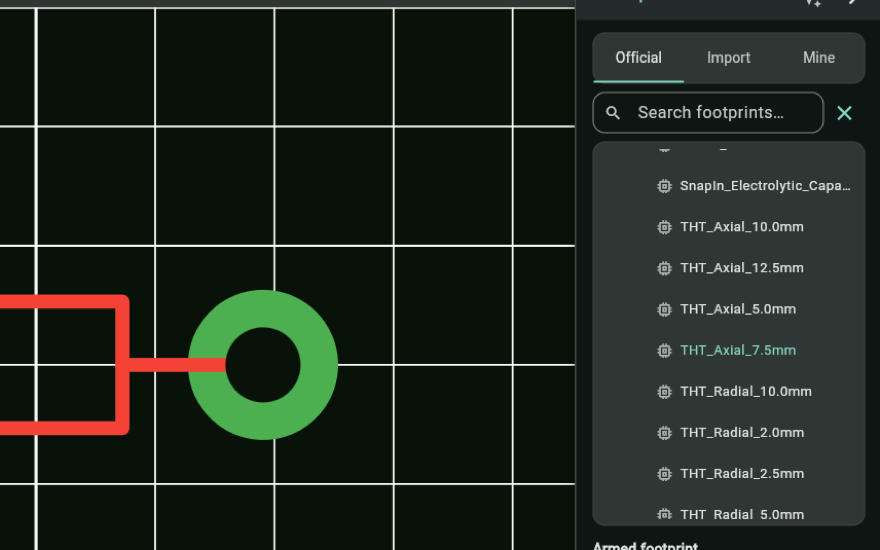Click the chip icon beside THT_Axial_5.0mm
The height and width of the screenshot is (550, 880).
pyautogui.click(x=664, y=309)
